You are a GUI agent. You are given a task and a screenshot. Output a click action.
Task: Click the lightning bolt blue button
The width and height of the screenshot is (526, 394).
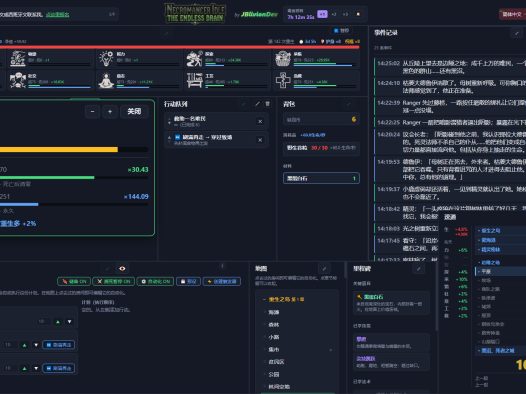[x=222, y=281]
